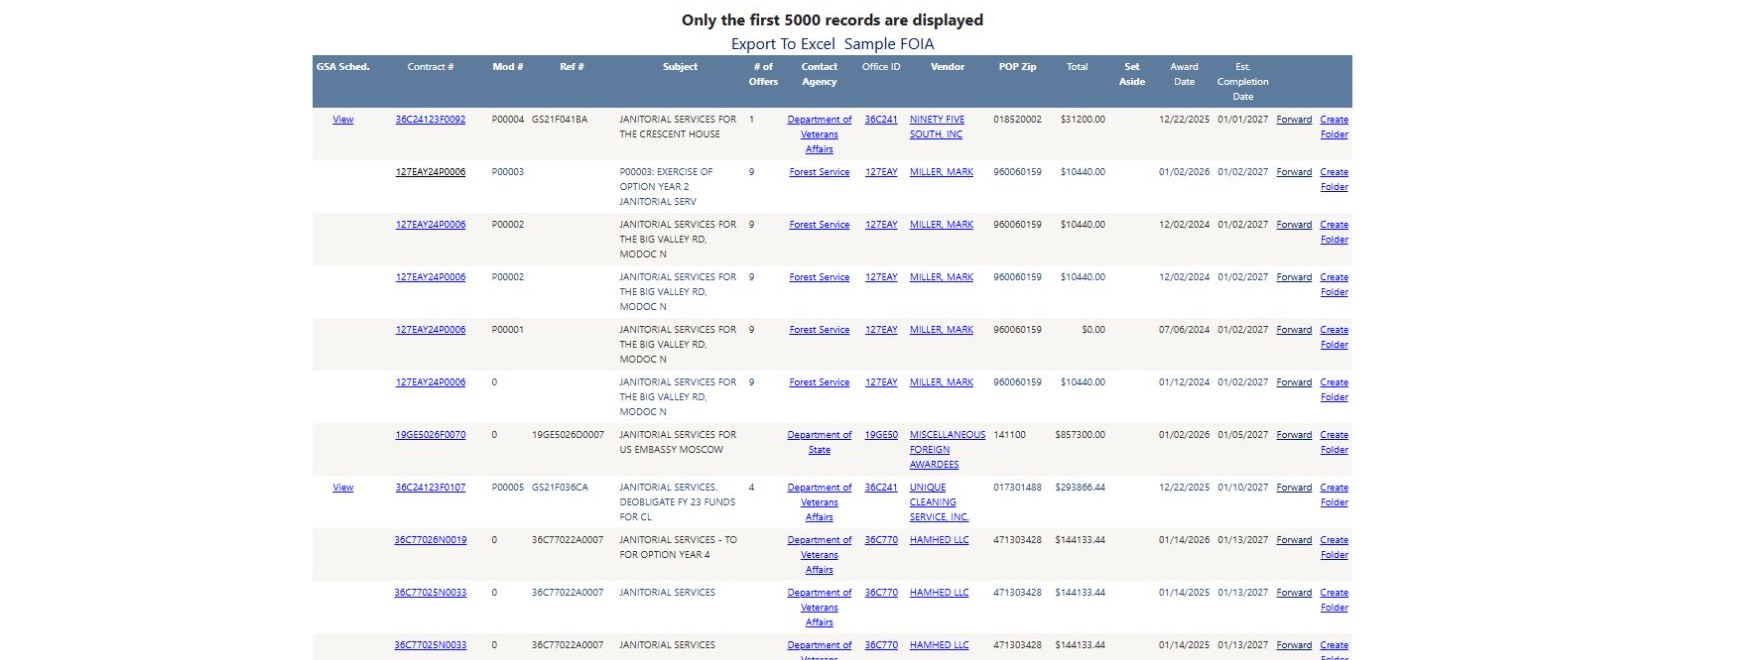Select ref number 19GE5026D0007
This screenshot has height=660, width=1750.
568,435
